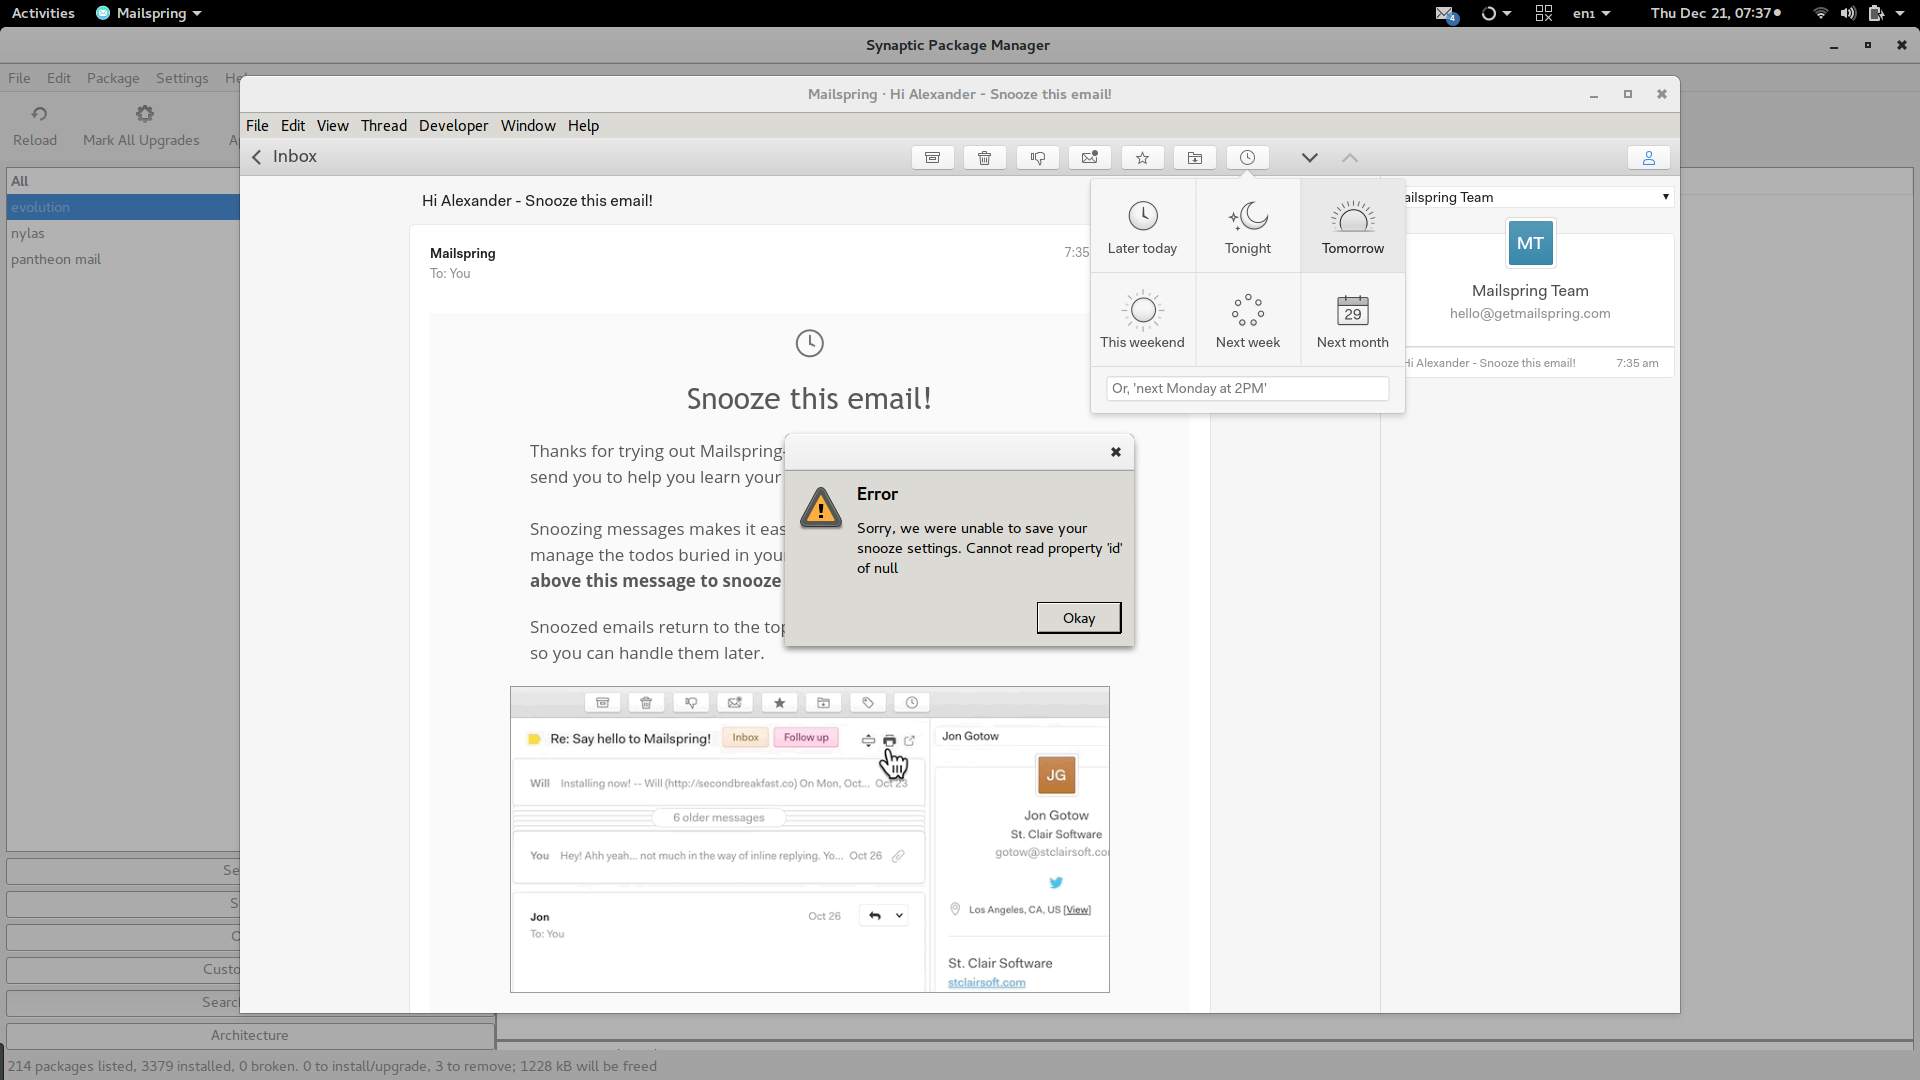Viewport: 1920px width, 1080px height.
Task: Click the Snooze clock toolbar icon
Action: point(1247,158)
